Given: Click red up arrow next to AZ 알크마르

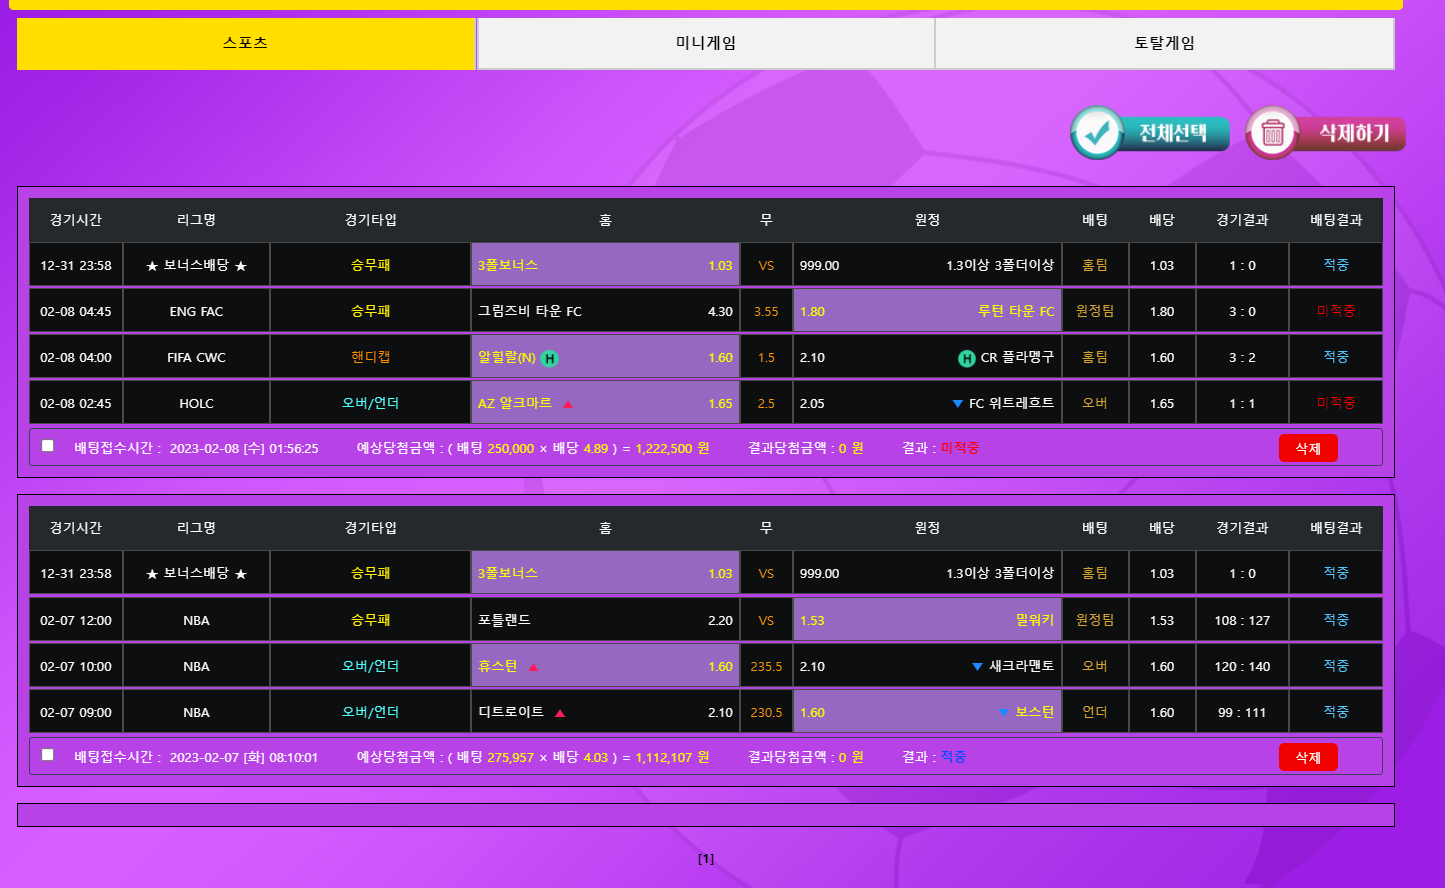Looking at the screenshot, I should pos(568,404).
